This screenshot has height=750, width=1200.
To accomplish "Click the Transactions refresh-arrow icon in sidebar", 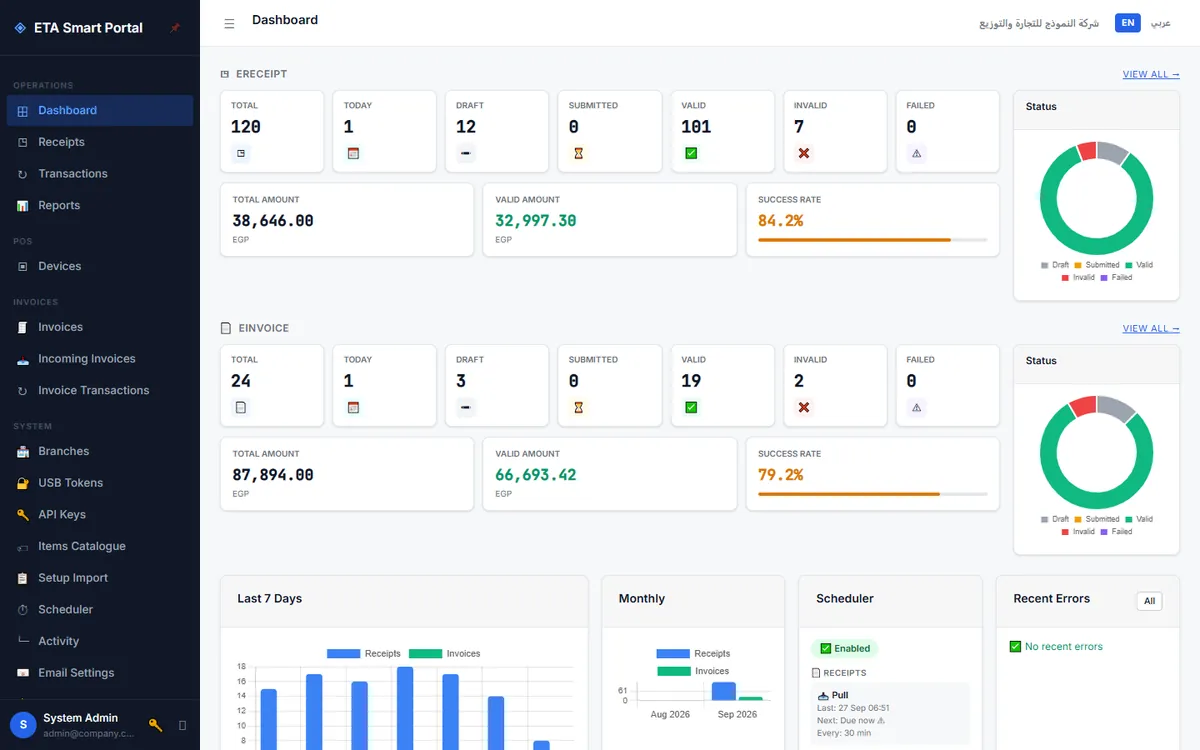I will [22, 174].
